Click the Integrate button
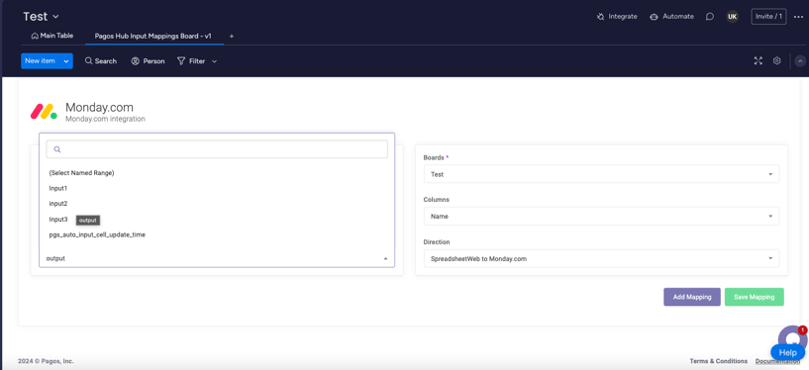This screenshot has width=809, height=370. coord(617,17)
